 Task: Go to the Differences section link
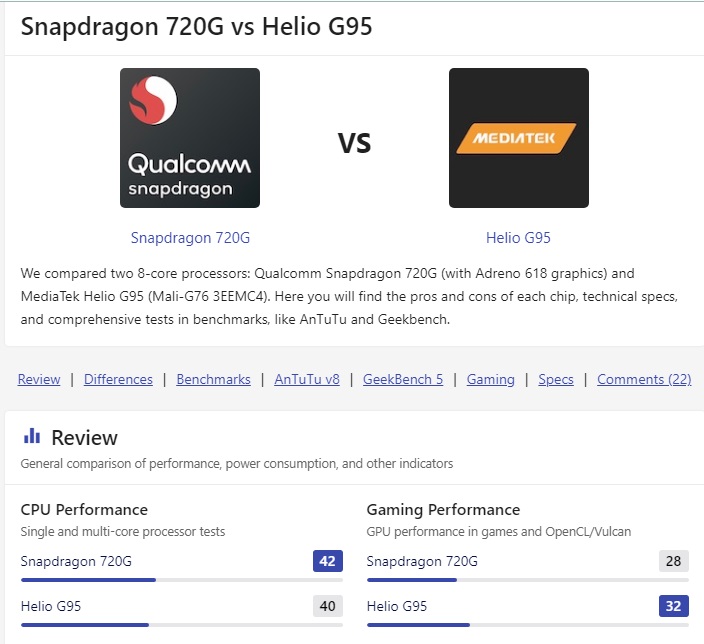pyautogui.click(x=118, y=379)
